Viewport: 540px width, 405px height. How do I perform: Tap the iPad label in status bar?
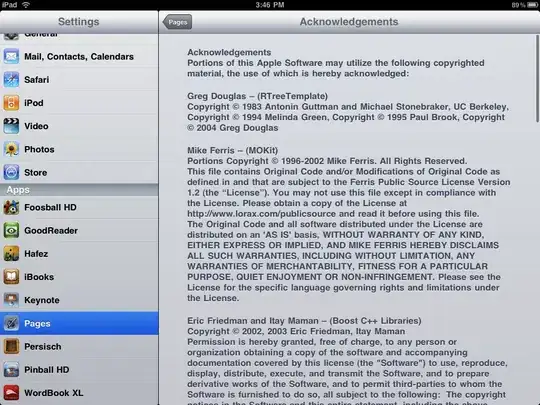(9, 5)
